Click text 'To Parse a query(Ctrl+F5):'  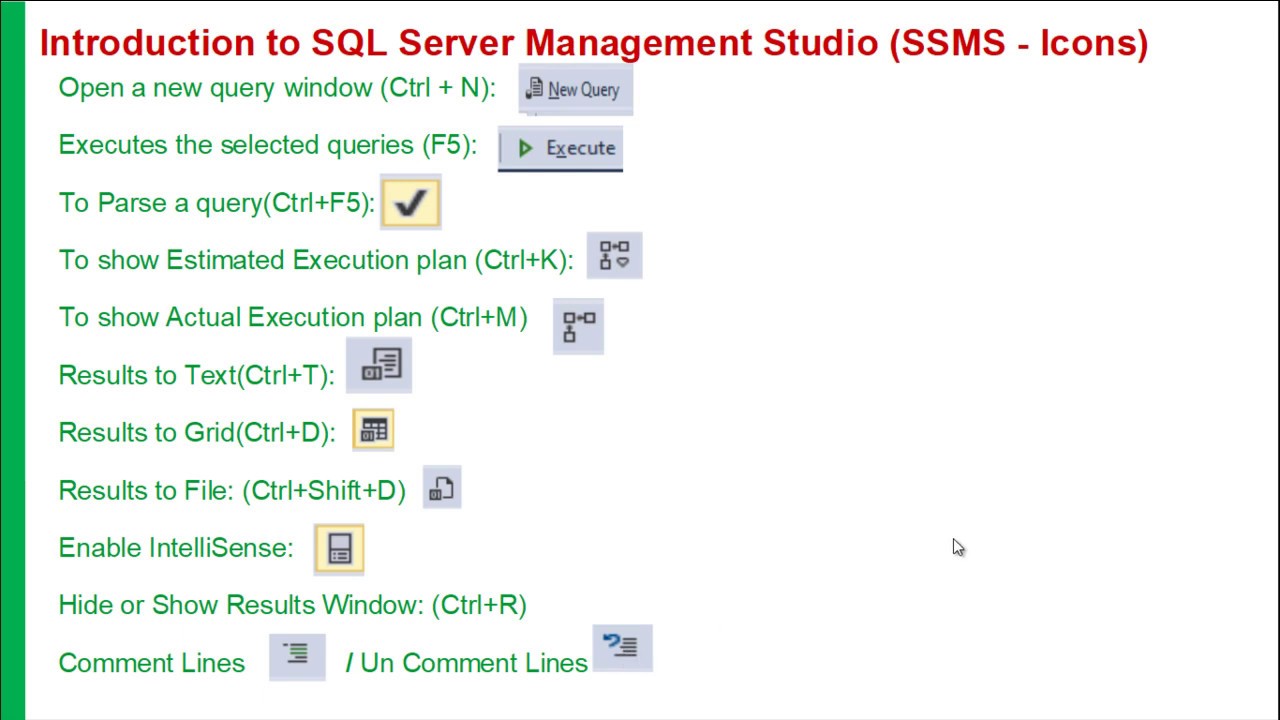(216, 203)
